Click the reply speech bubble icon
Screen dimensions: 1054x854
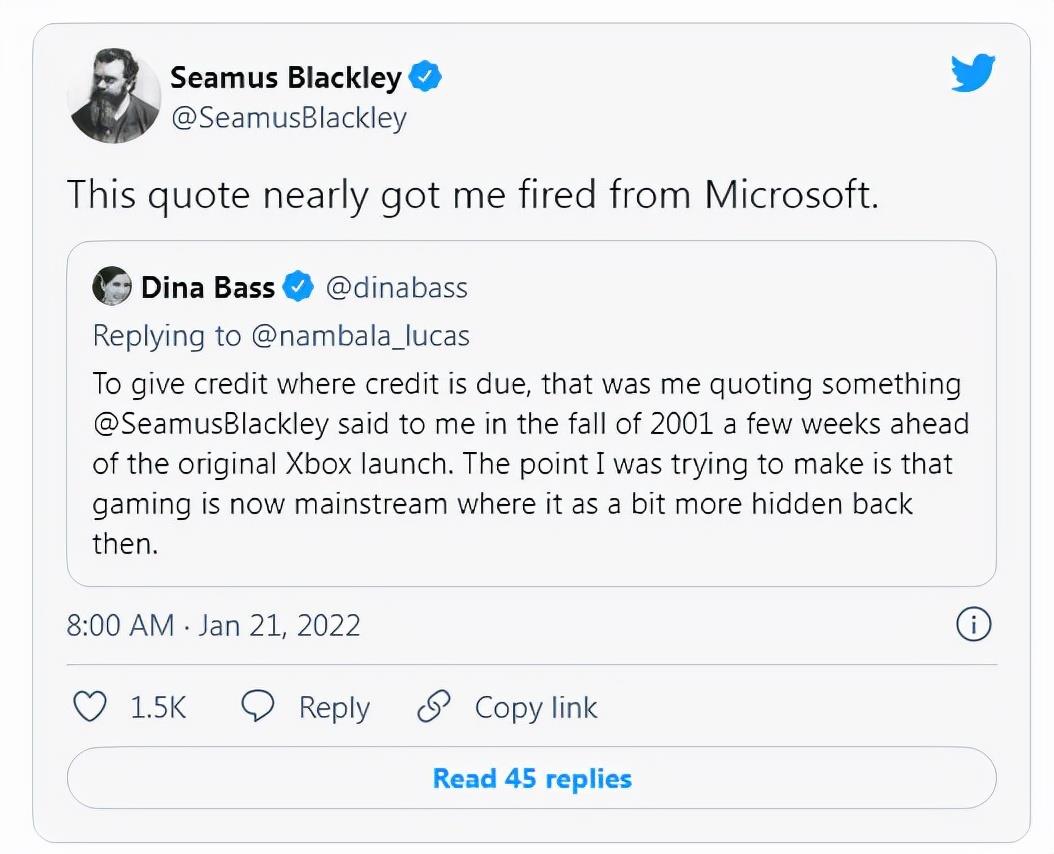click(x=257, y=707)
